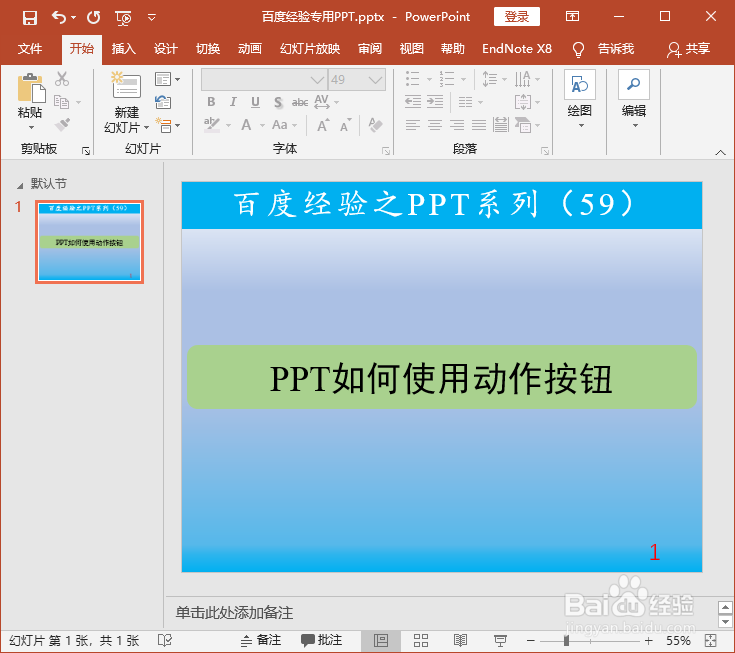Open the 文件 menu
The height and width of the screenshot is (653, 735).
coord(30,48)
